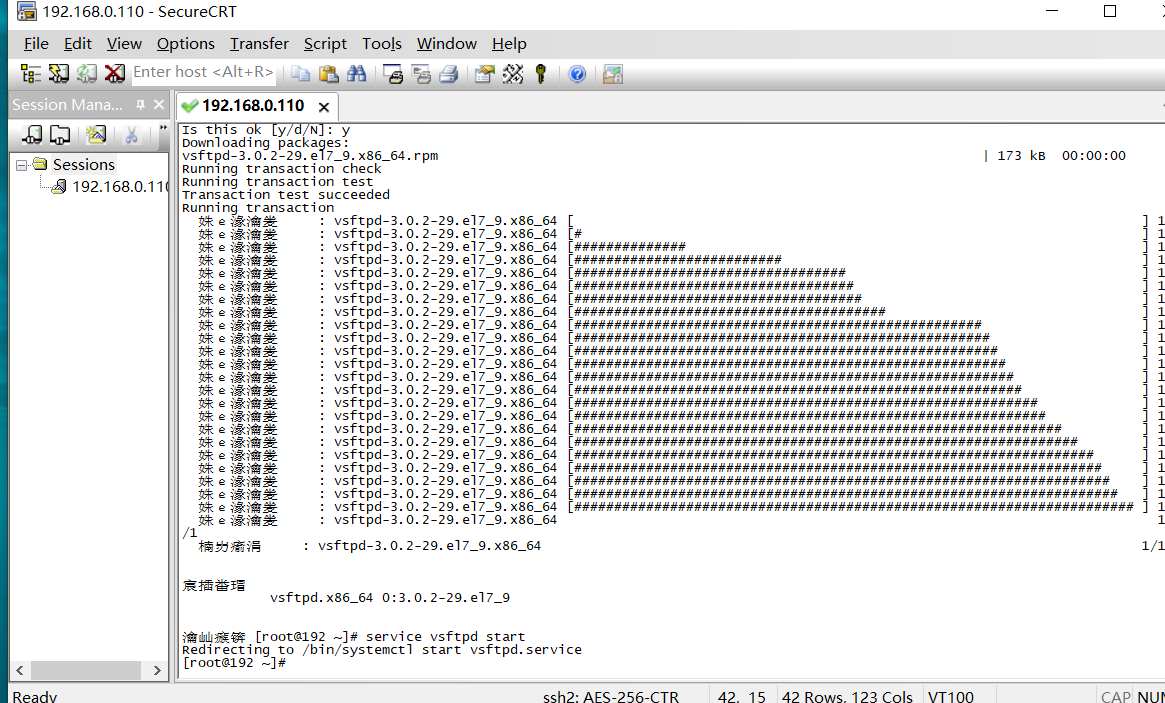Image resolution: width=1165 pixels, height=703 pixels.
Task: Click Connect icon in Session Manager panel
Action: tap(32, 135)
